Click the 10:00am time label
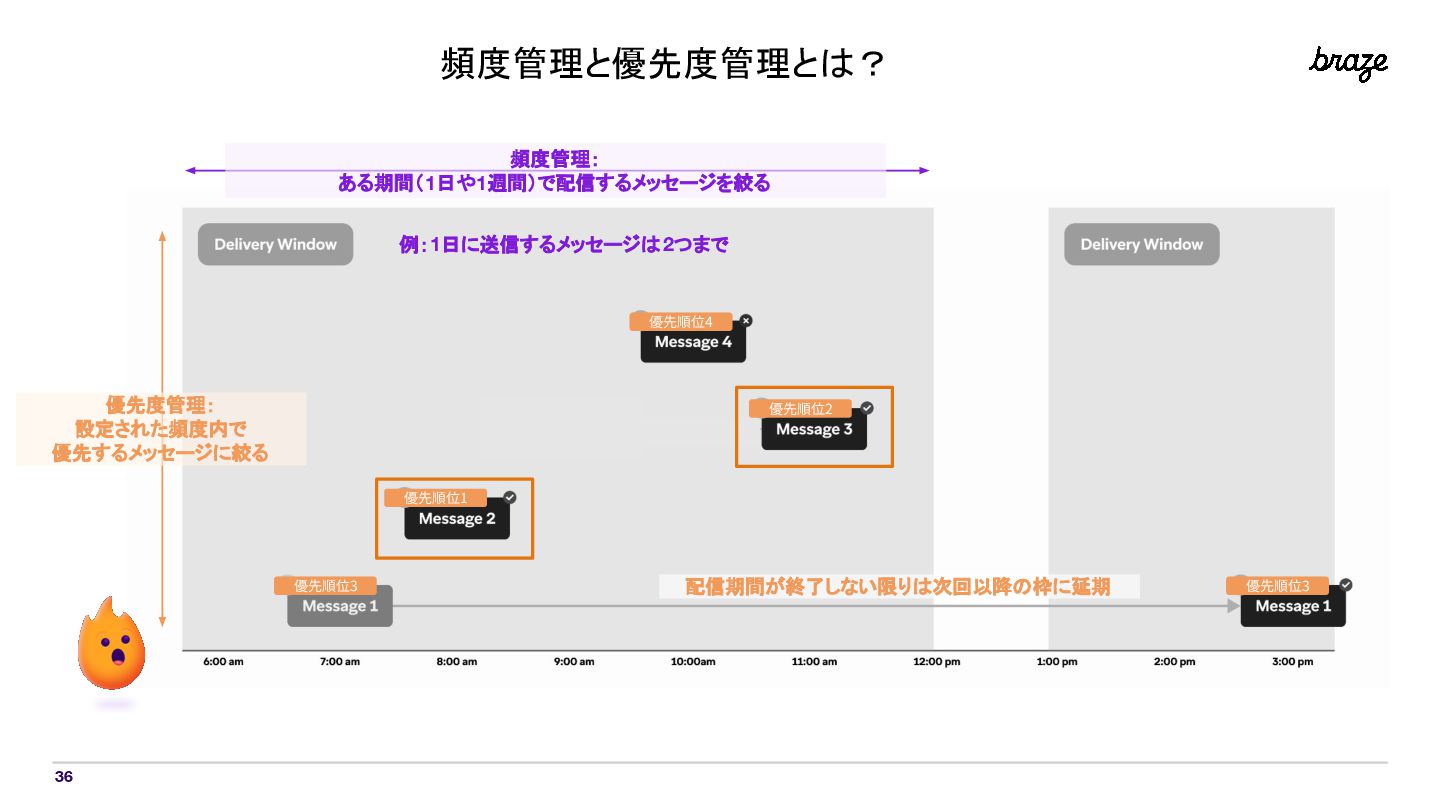 click(693, 662)
